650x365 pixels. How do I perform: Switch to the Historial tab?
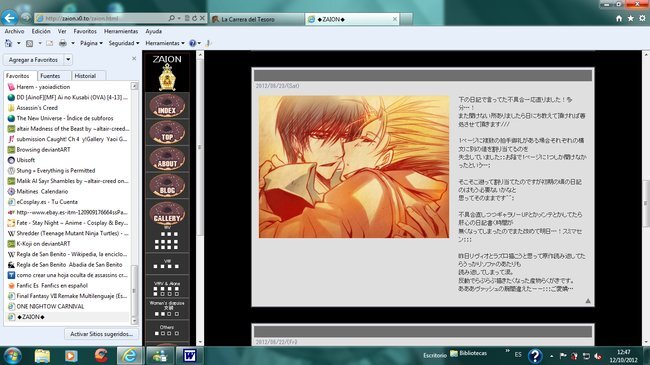[85, 76]
